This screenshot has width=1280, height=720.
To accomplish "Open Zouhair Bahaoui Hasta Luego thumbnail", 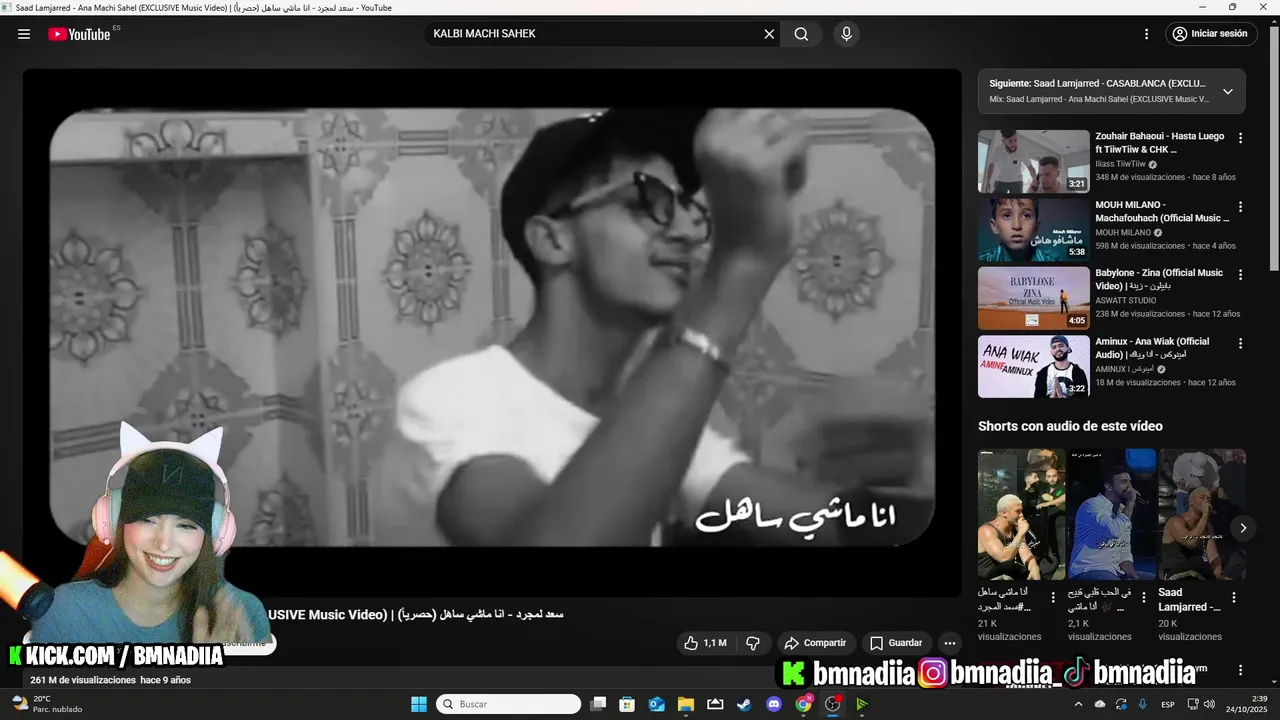I will [x=1033, y=161].
